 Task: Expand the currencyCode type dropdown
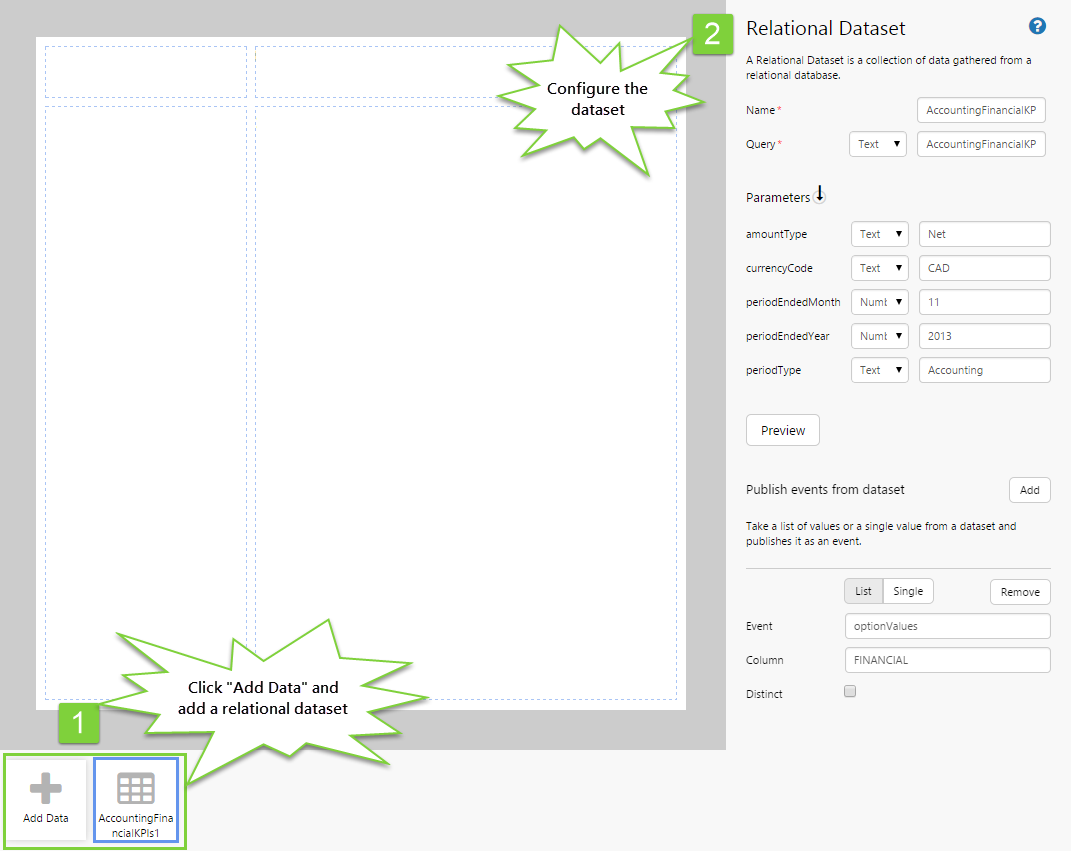tap(879, 268)
